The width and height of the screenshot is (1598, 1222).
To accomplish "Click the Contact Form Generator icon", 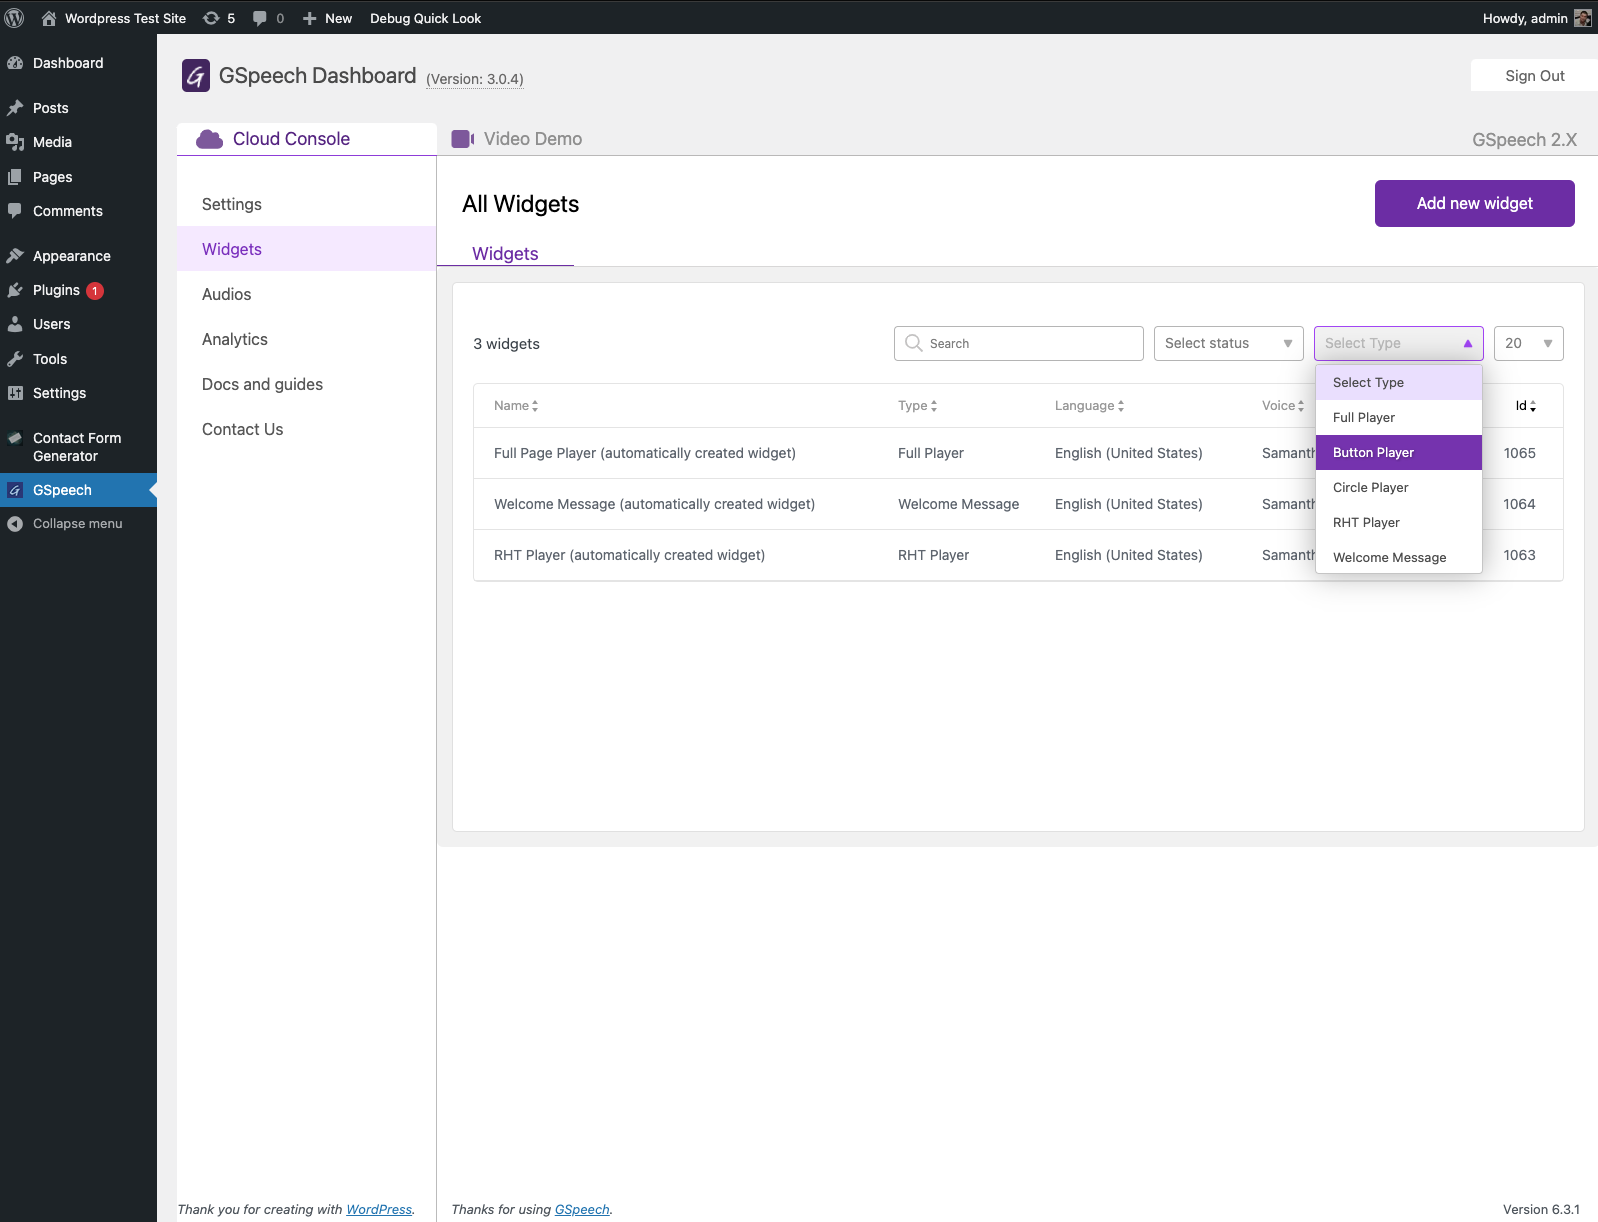I will [15, 438].
